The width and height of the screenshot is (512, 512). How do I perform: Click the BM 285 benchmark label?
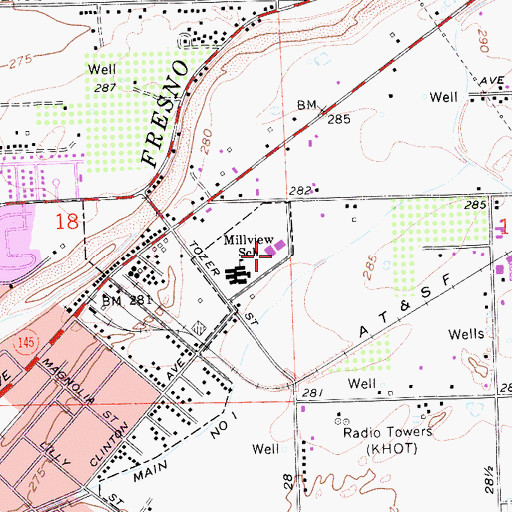[x=323, y=112]
